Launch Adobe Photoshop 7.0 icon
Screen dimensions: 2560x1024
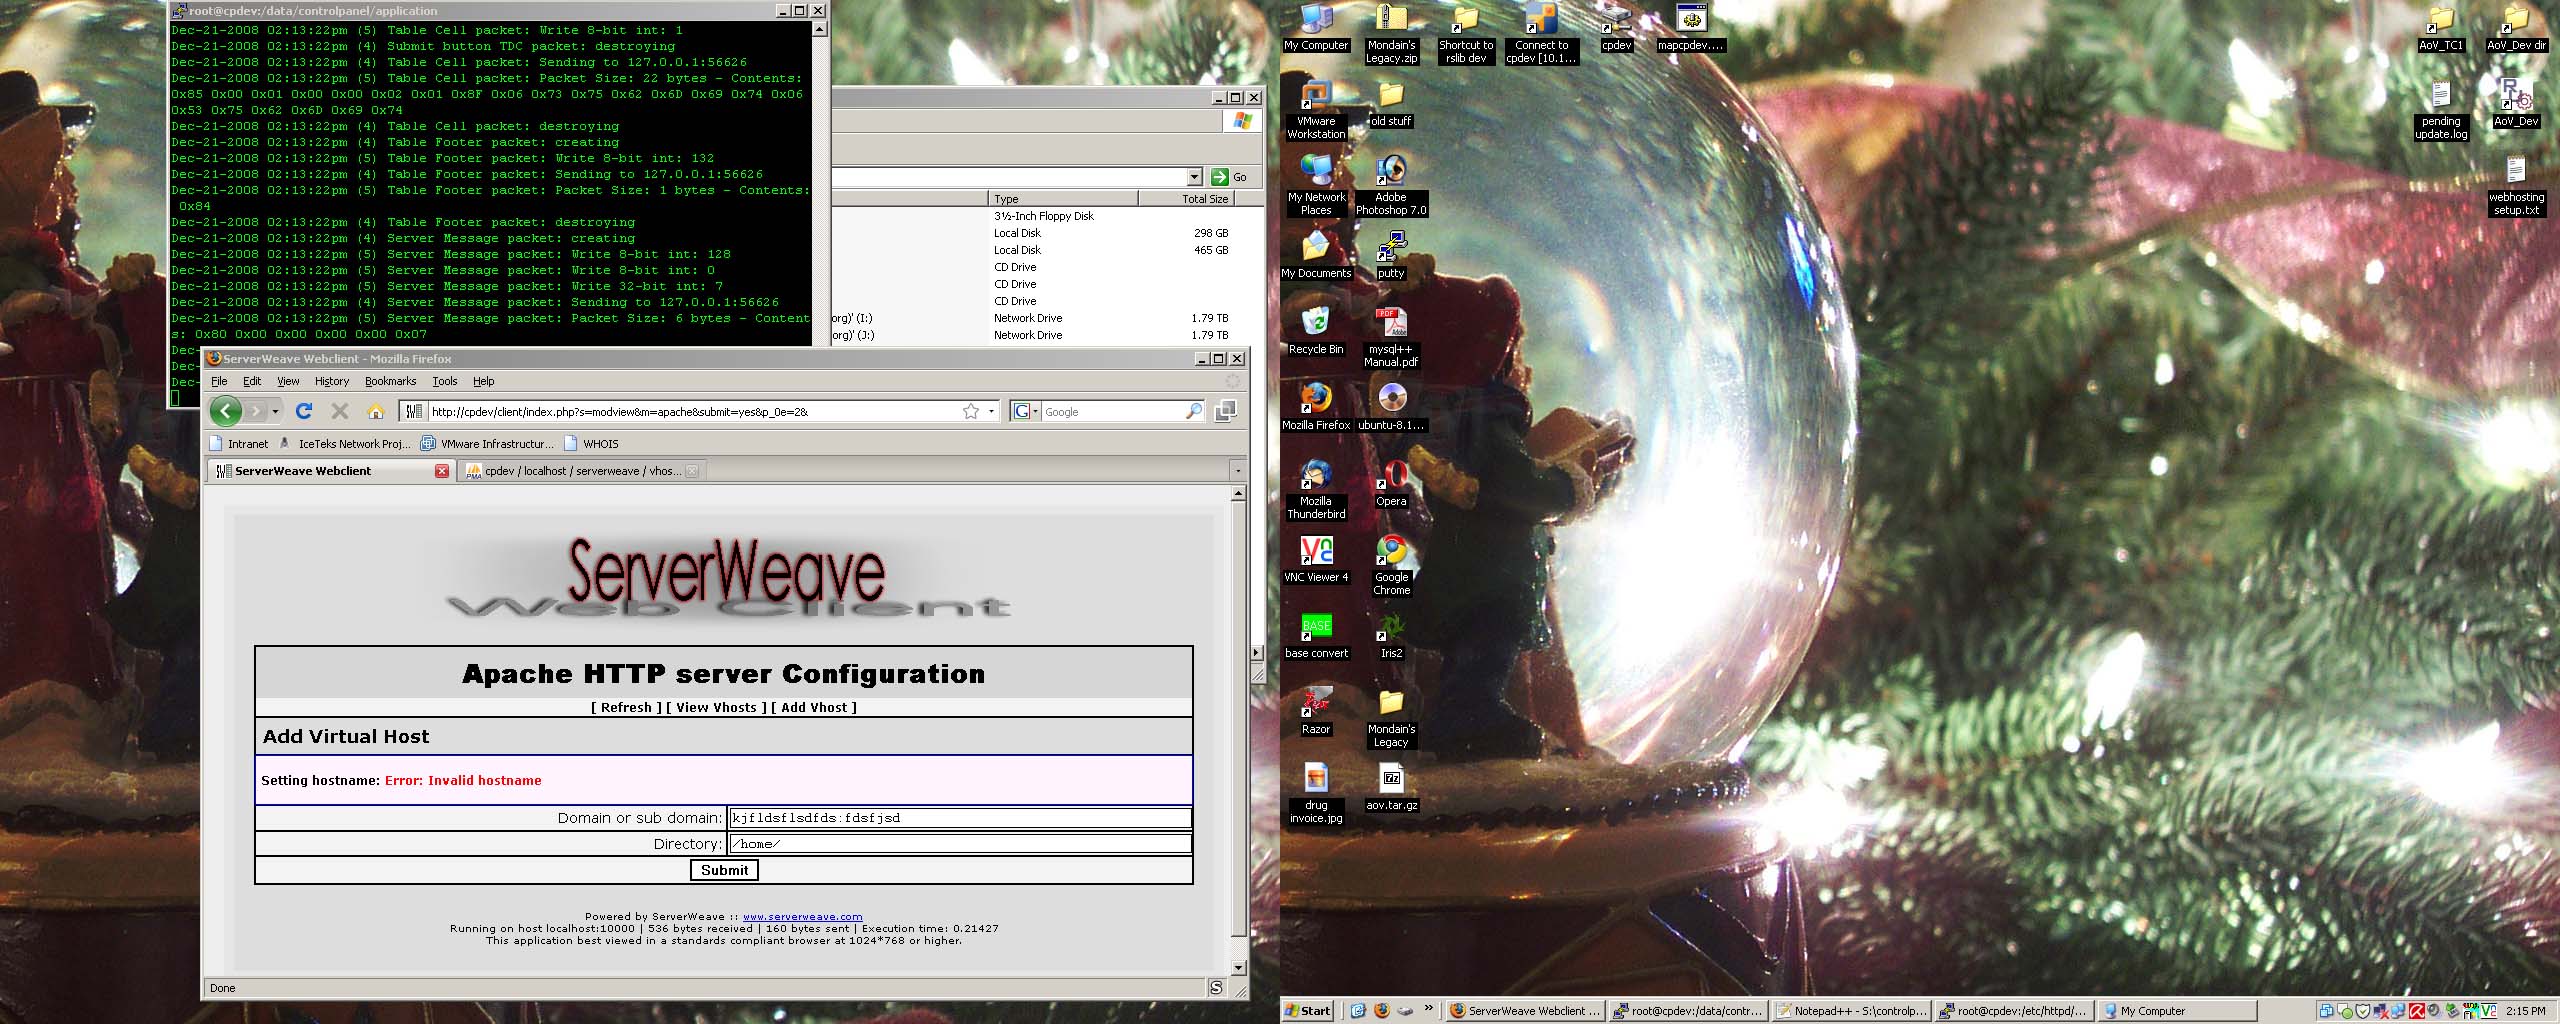[1391, 186]
